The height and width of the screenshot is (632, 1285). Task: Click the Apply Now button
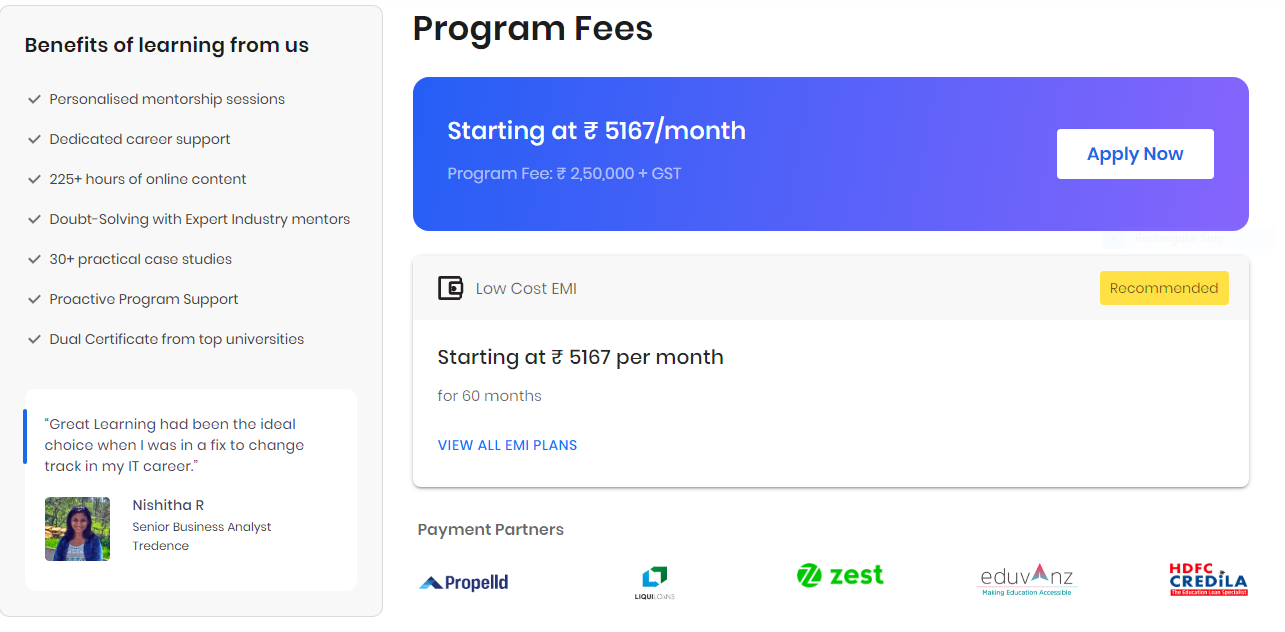pos(1135,154)
